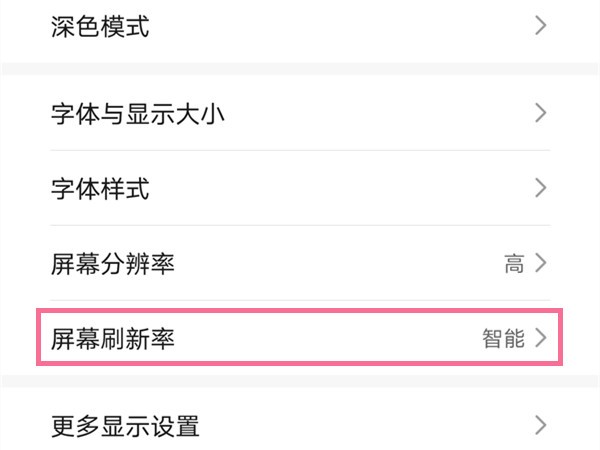This screenshot has width=600, height=450.
Task: Click the chevron right of 智能
Action: click(x=541, y=339)
